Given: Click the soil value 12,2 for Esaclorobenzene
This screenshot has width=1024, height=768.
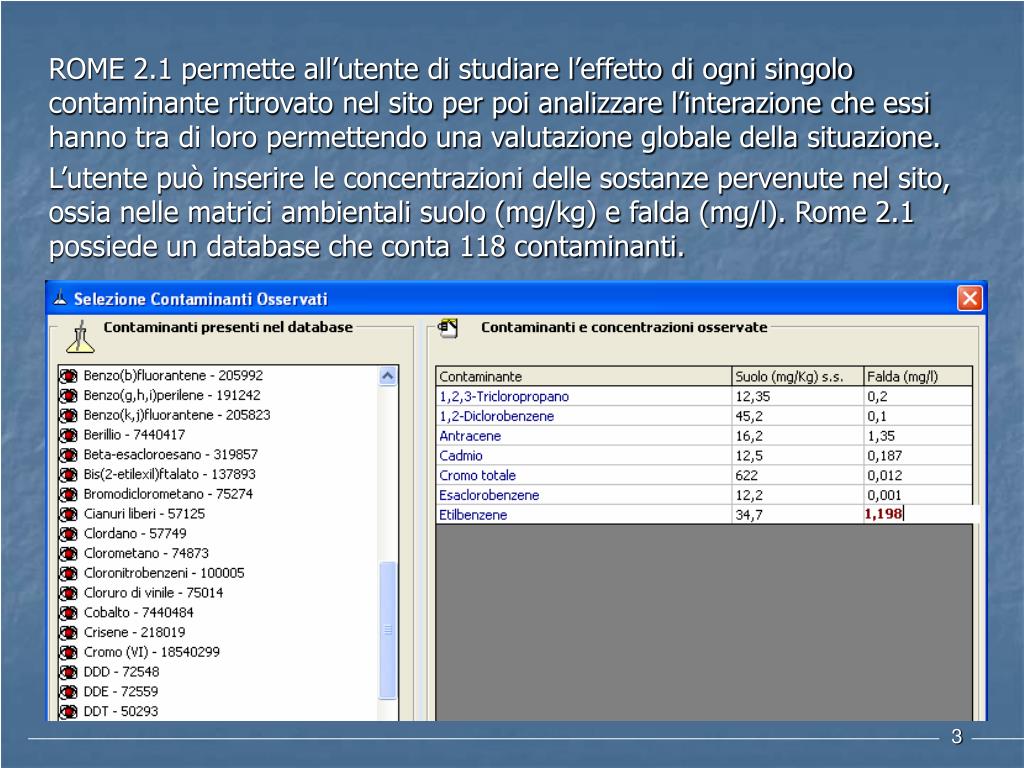Looking at the screenshot, I should pos(749,495).
